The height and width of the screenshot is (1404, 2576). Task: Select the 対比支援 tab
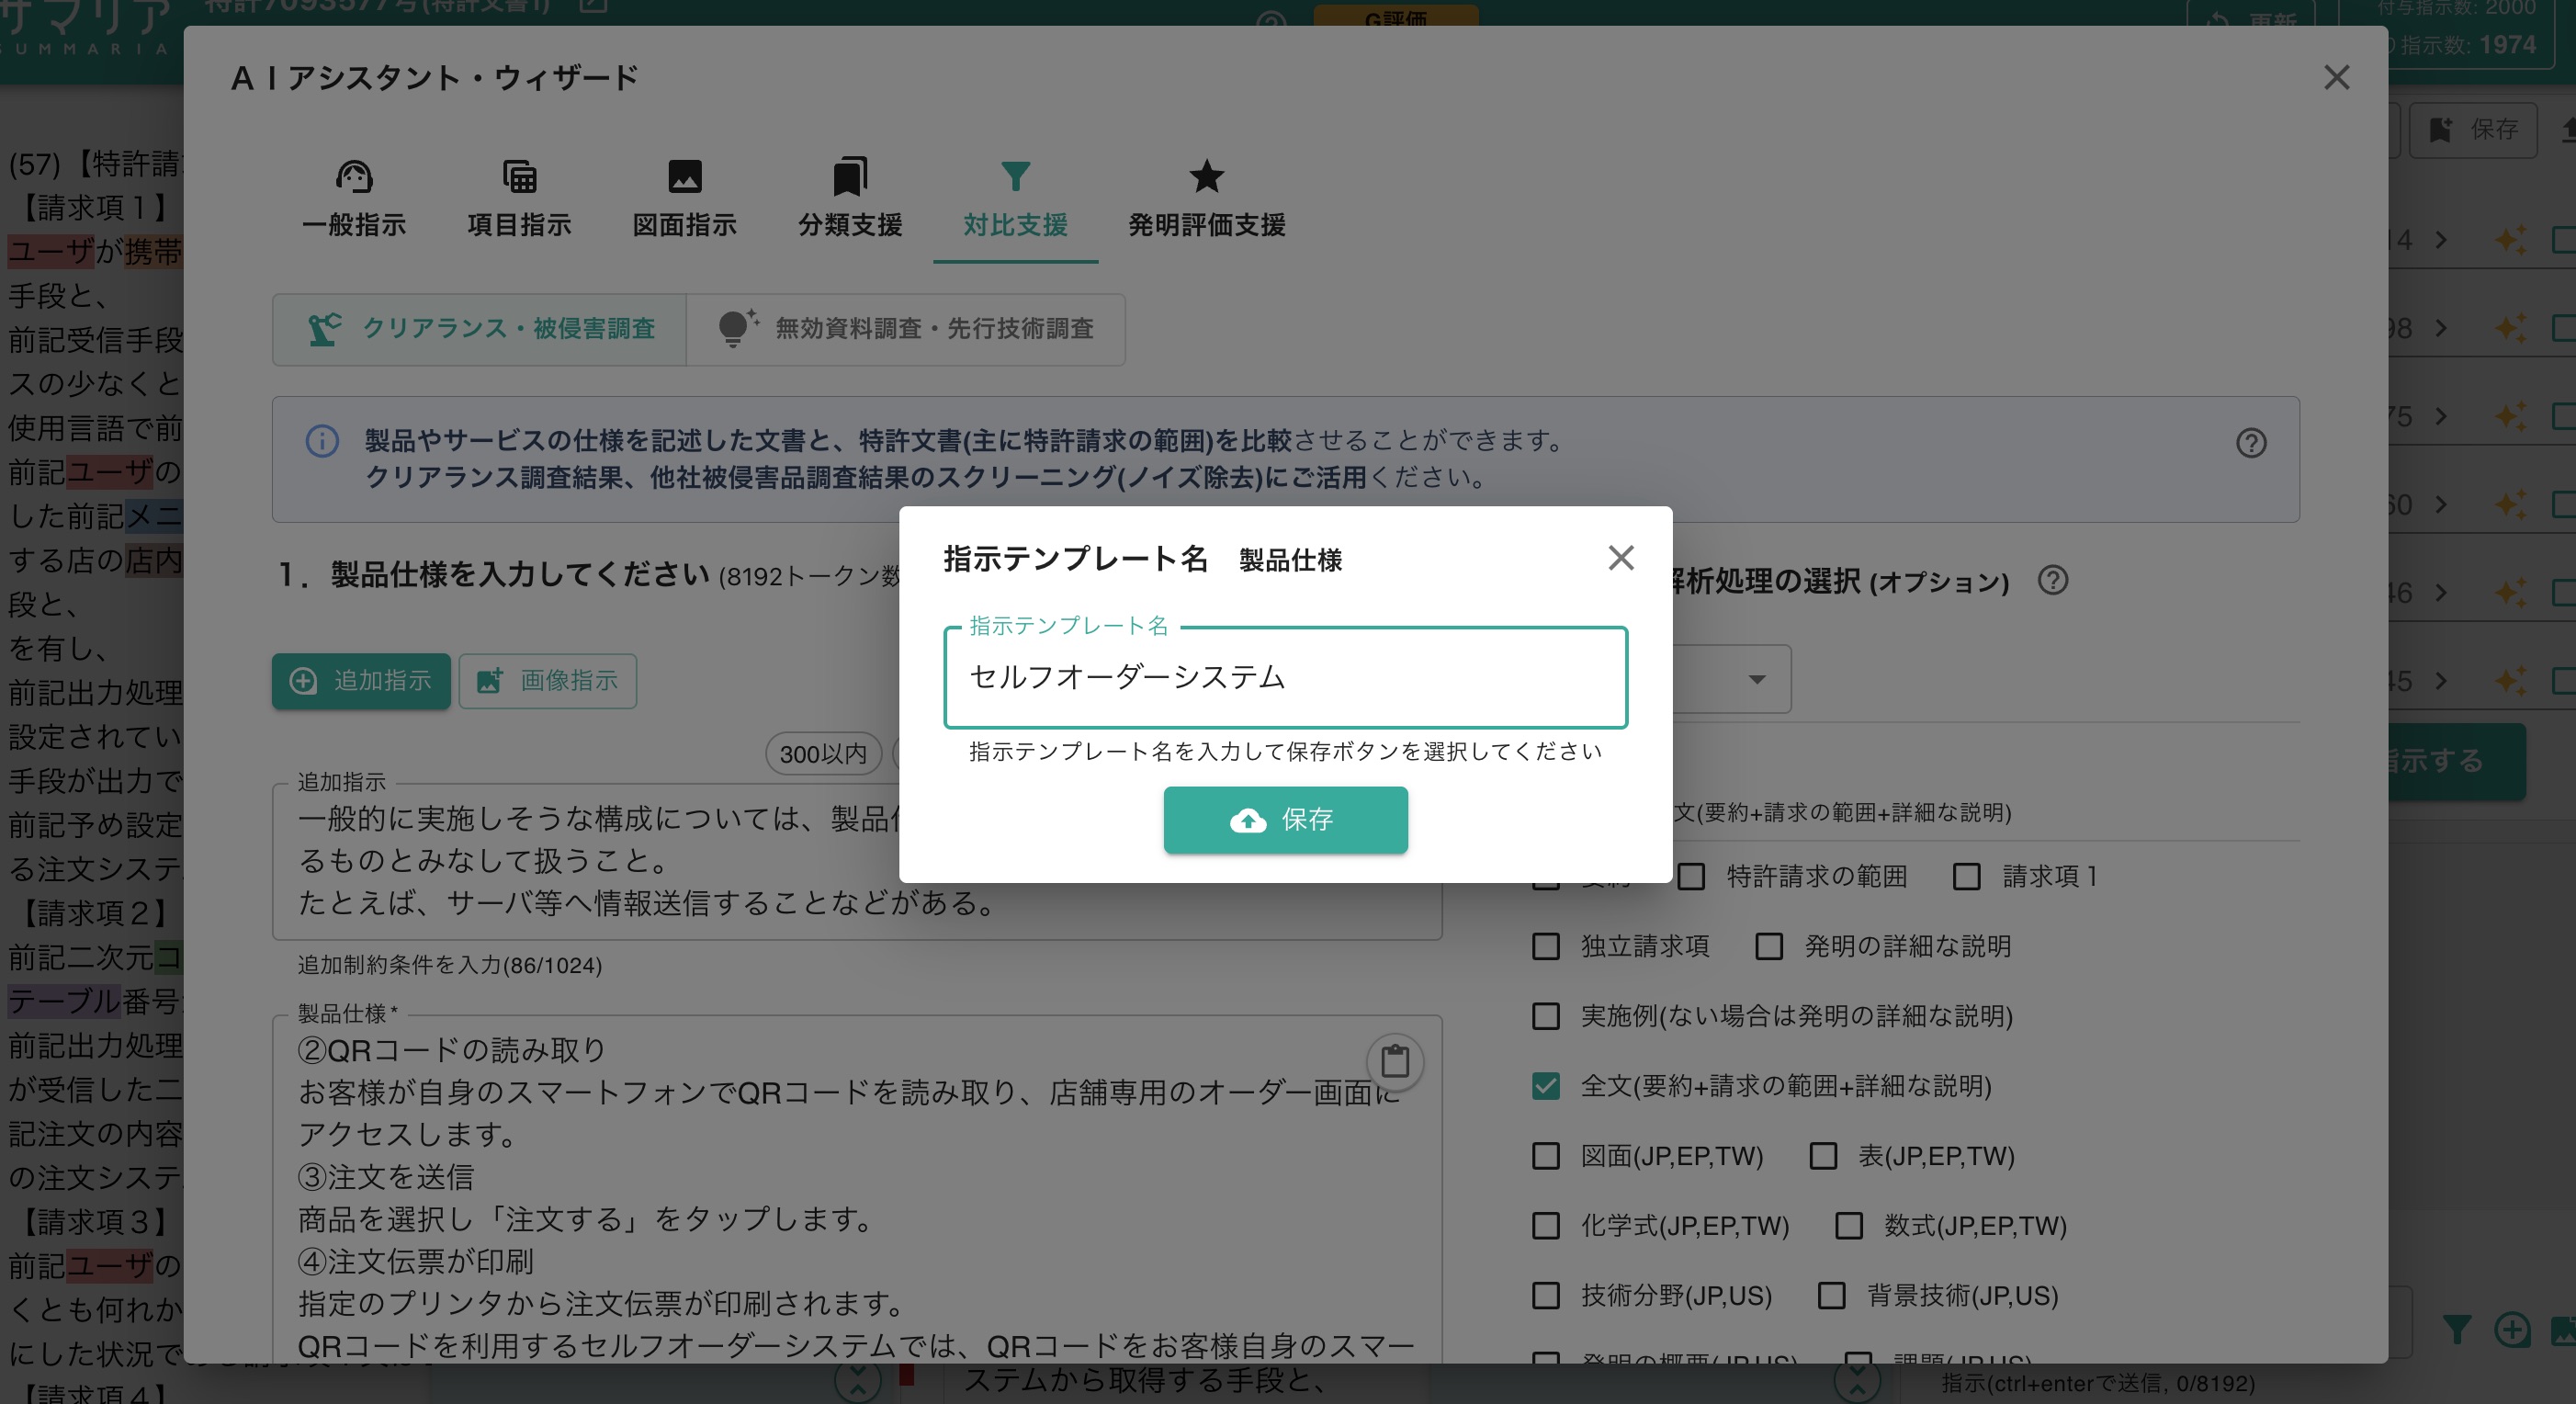(x=1015, y=200)
